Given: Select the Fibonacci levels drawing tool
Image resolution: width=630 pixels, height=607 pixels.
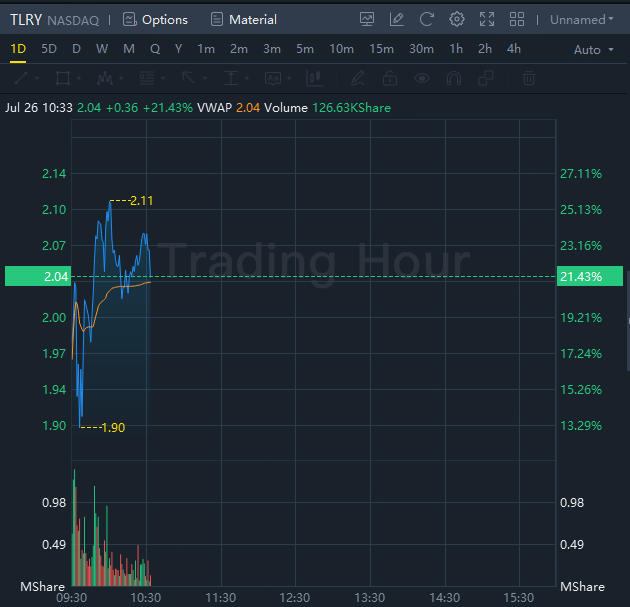Looking at the screenshot, I should coord(147,78).
